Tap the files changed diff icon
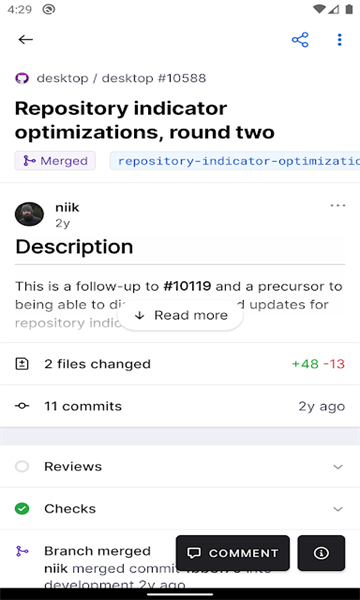Image resolution: width=360 pixels, height=600 pixels. point(22,364)
